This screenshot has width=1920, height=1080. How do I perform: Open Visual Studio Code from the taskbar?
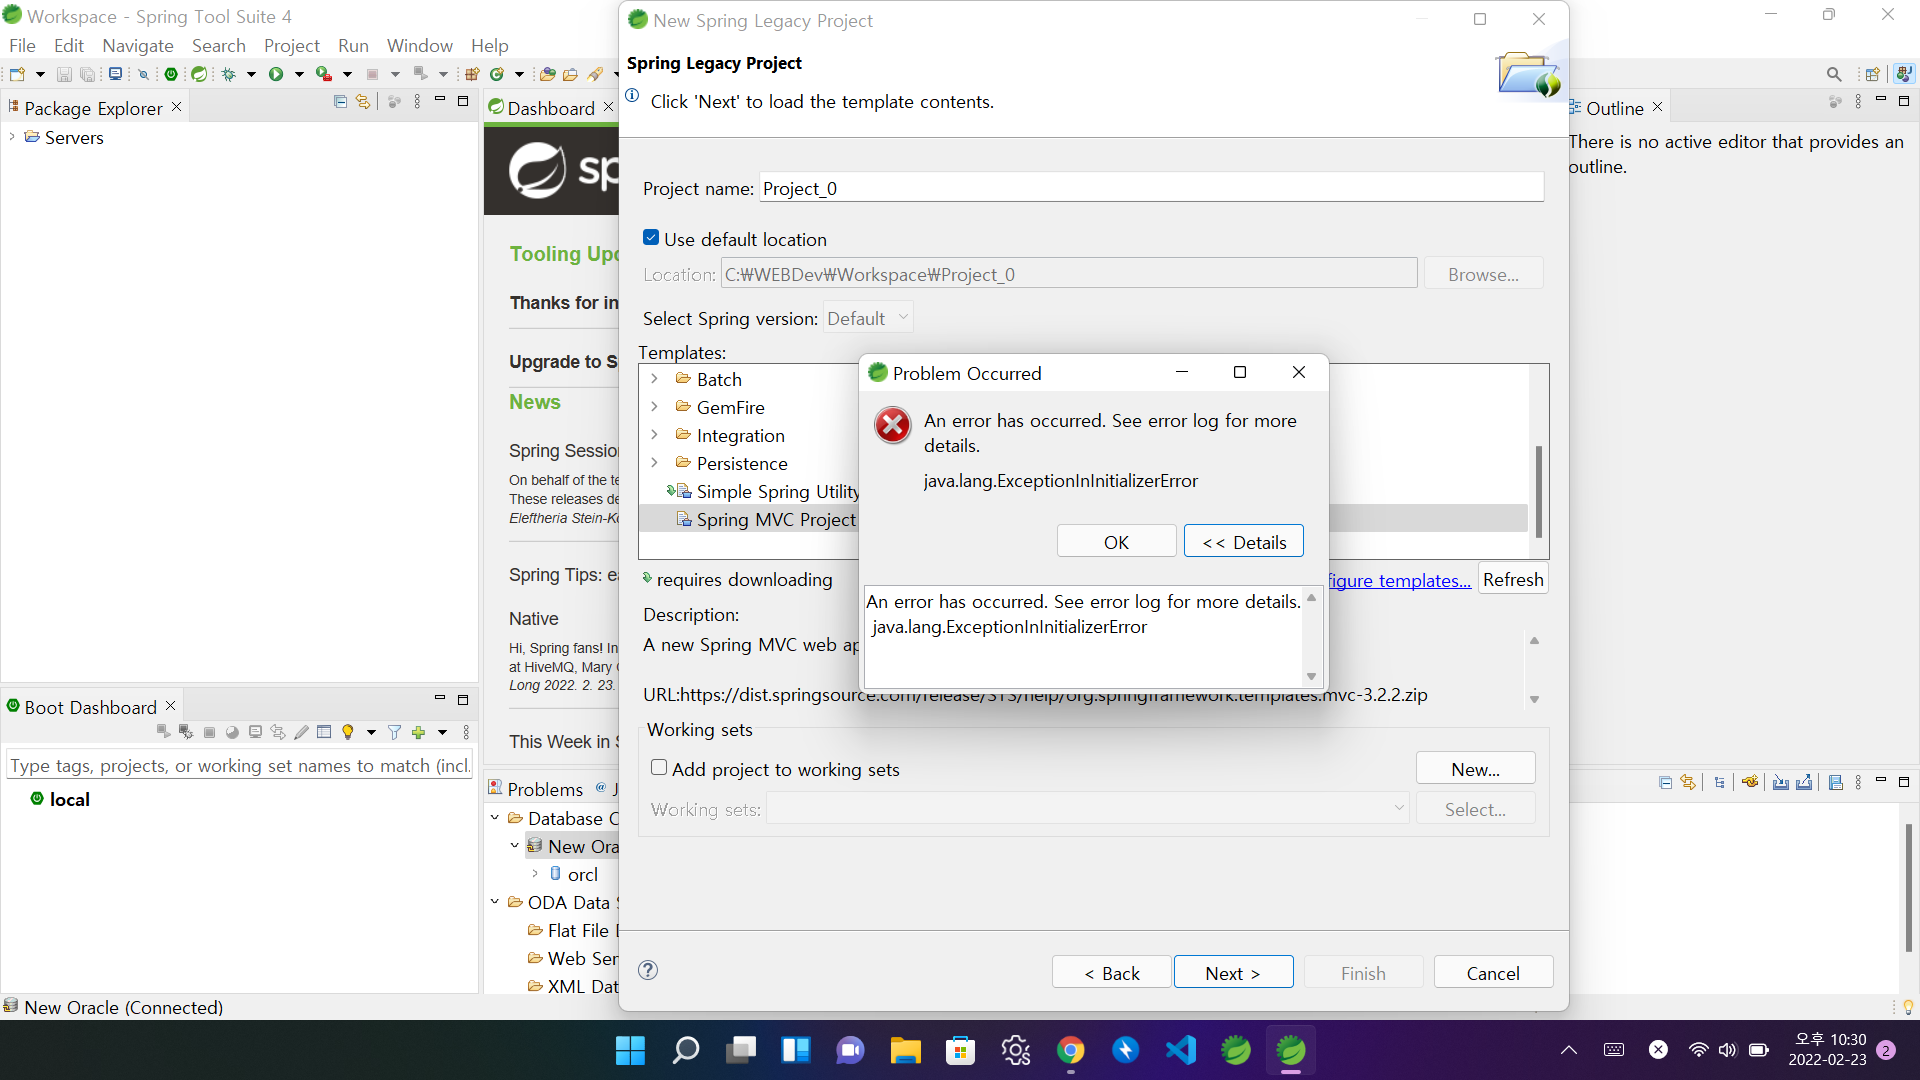[1181, 1050]
